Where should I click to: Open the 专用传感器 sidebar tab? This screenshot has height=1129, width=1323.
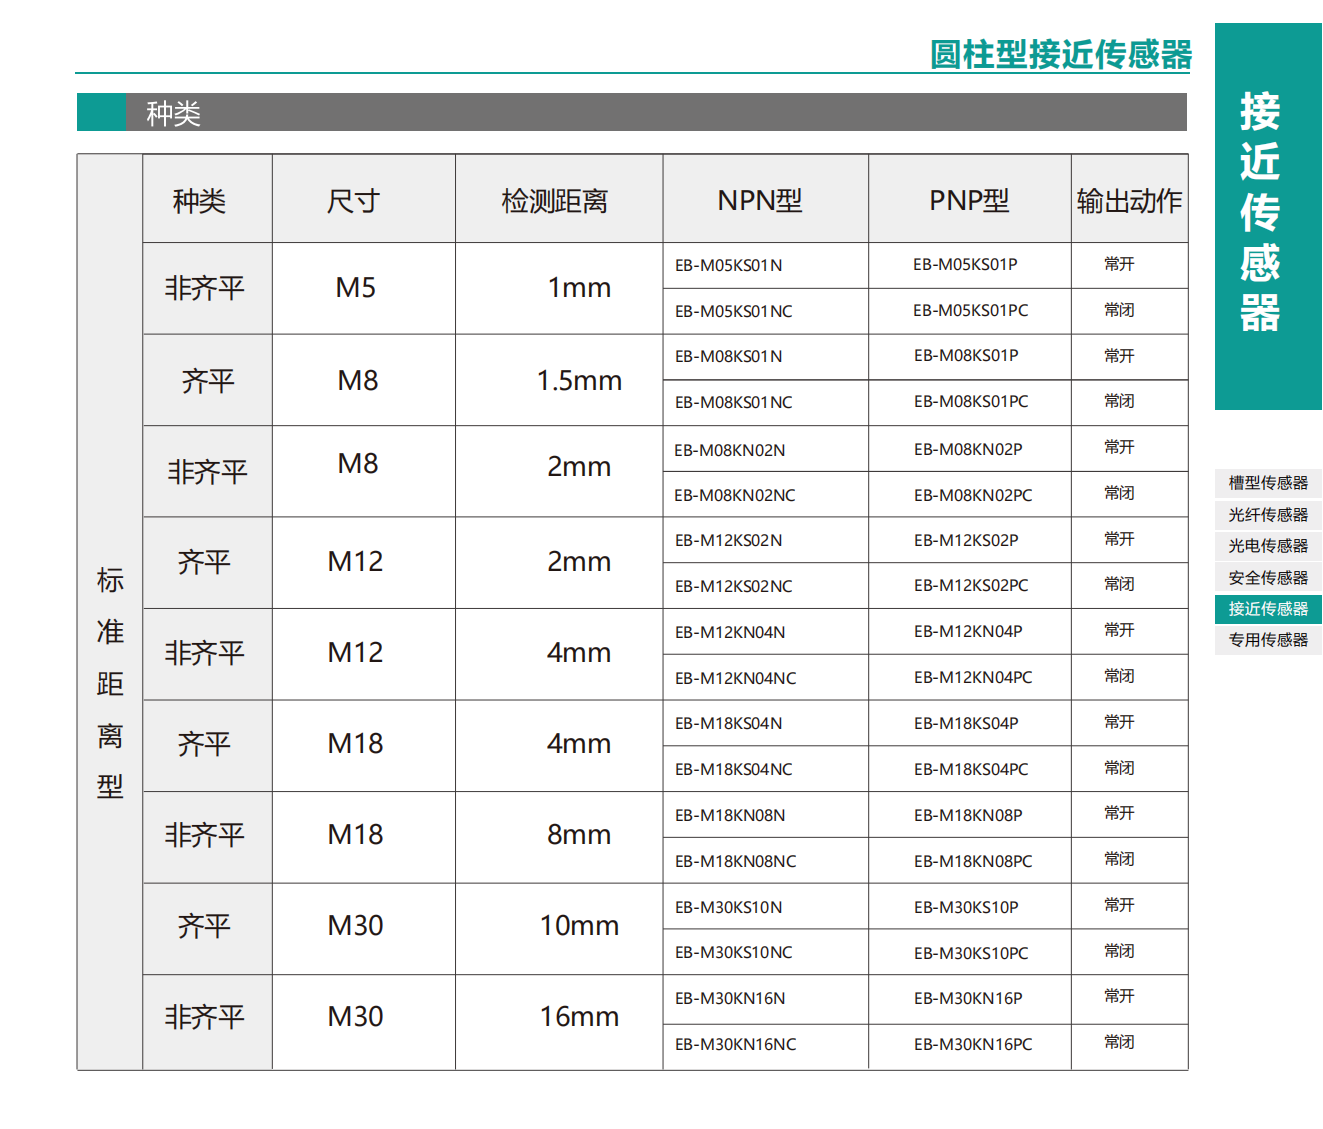[x=1268, y=640]
